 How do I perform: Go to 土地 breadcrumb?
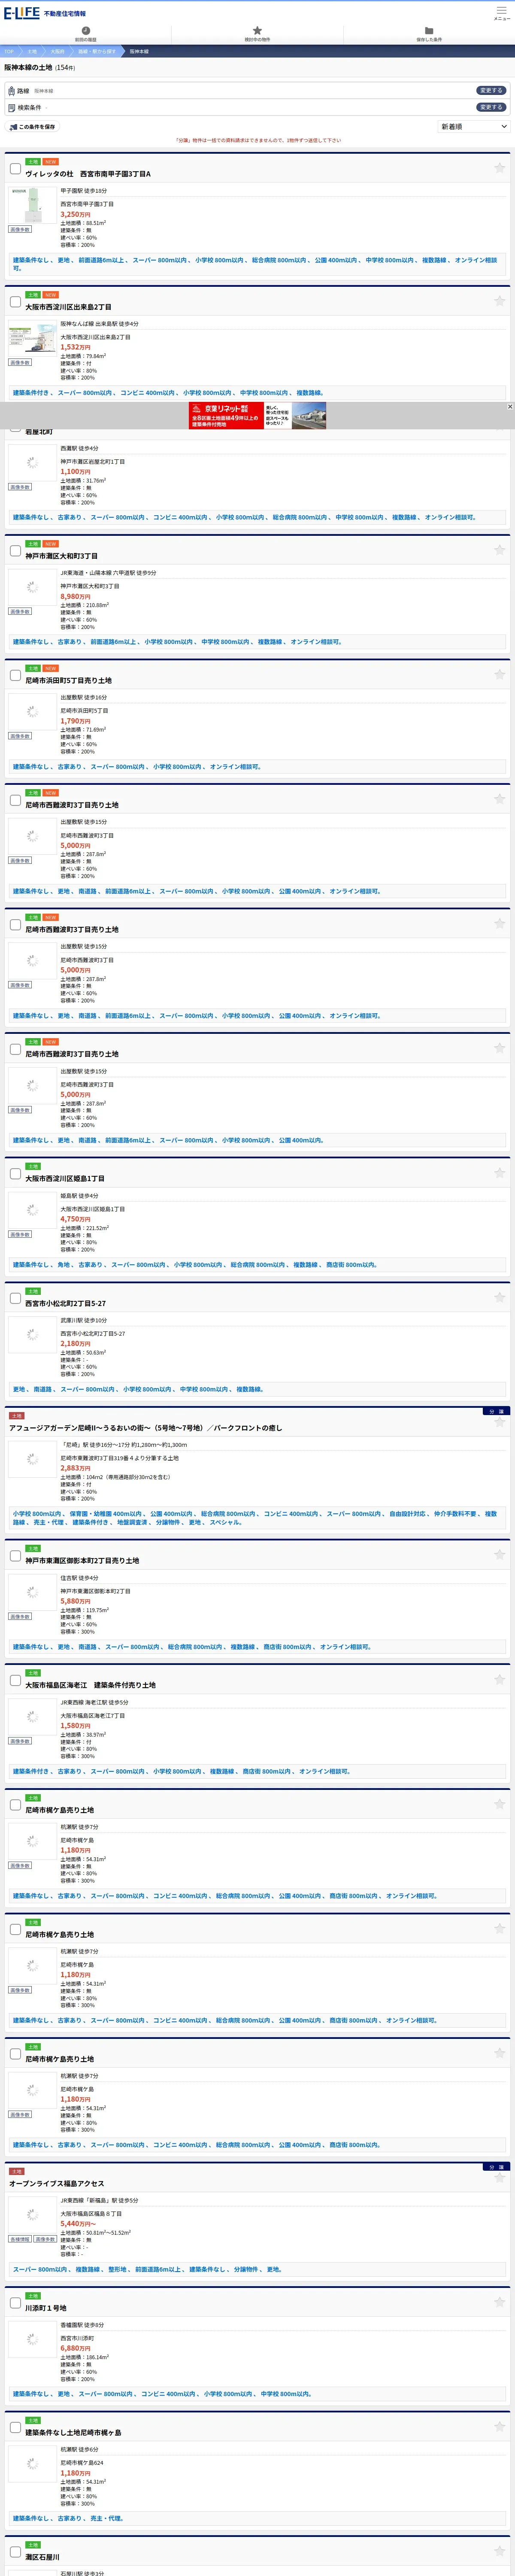32,51
